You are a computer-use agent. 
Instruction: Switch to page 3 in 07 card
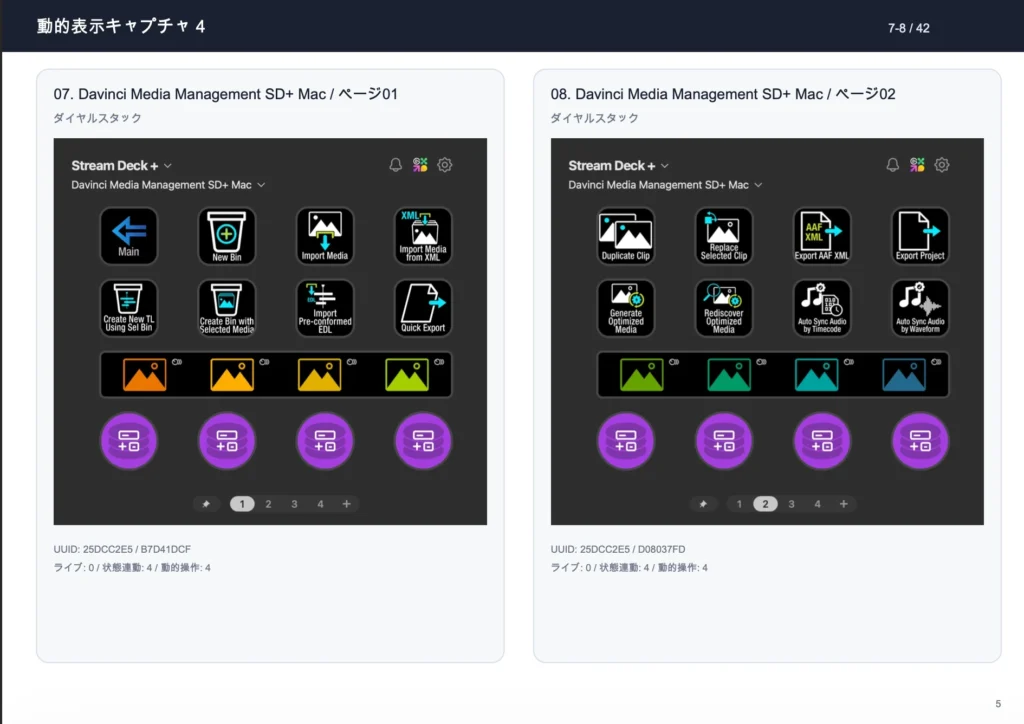294,504
